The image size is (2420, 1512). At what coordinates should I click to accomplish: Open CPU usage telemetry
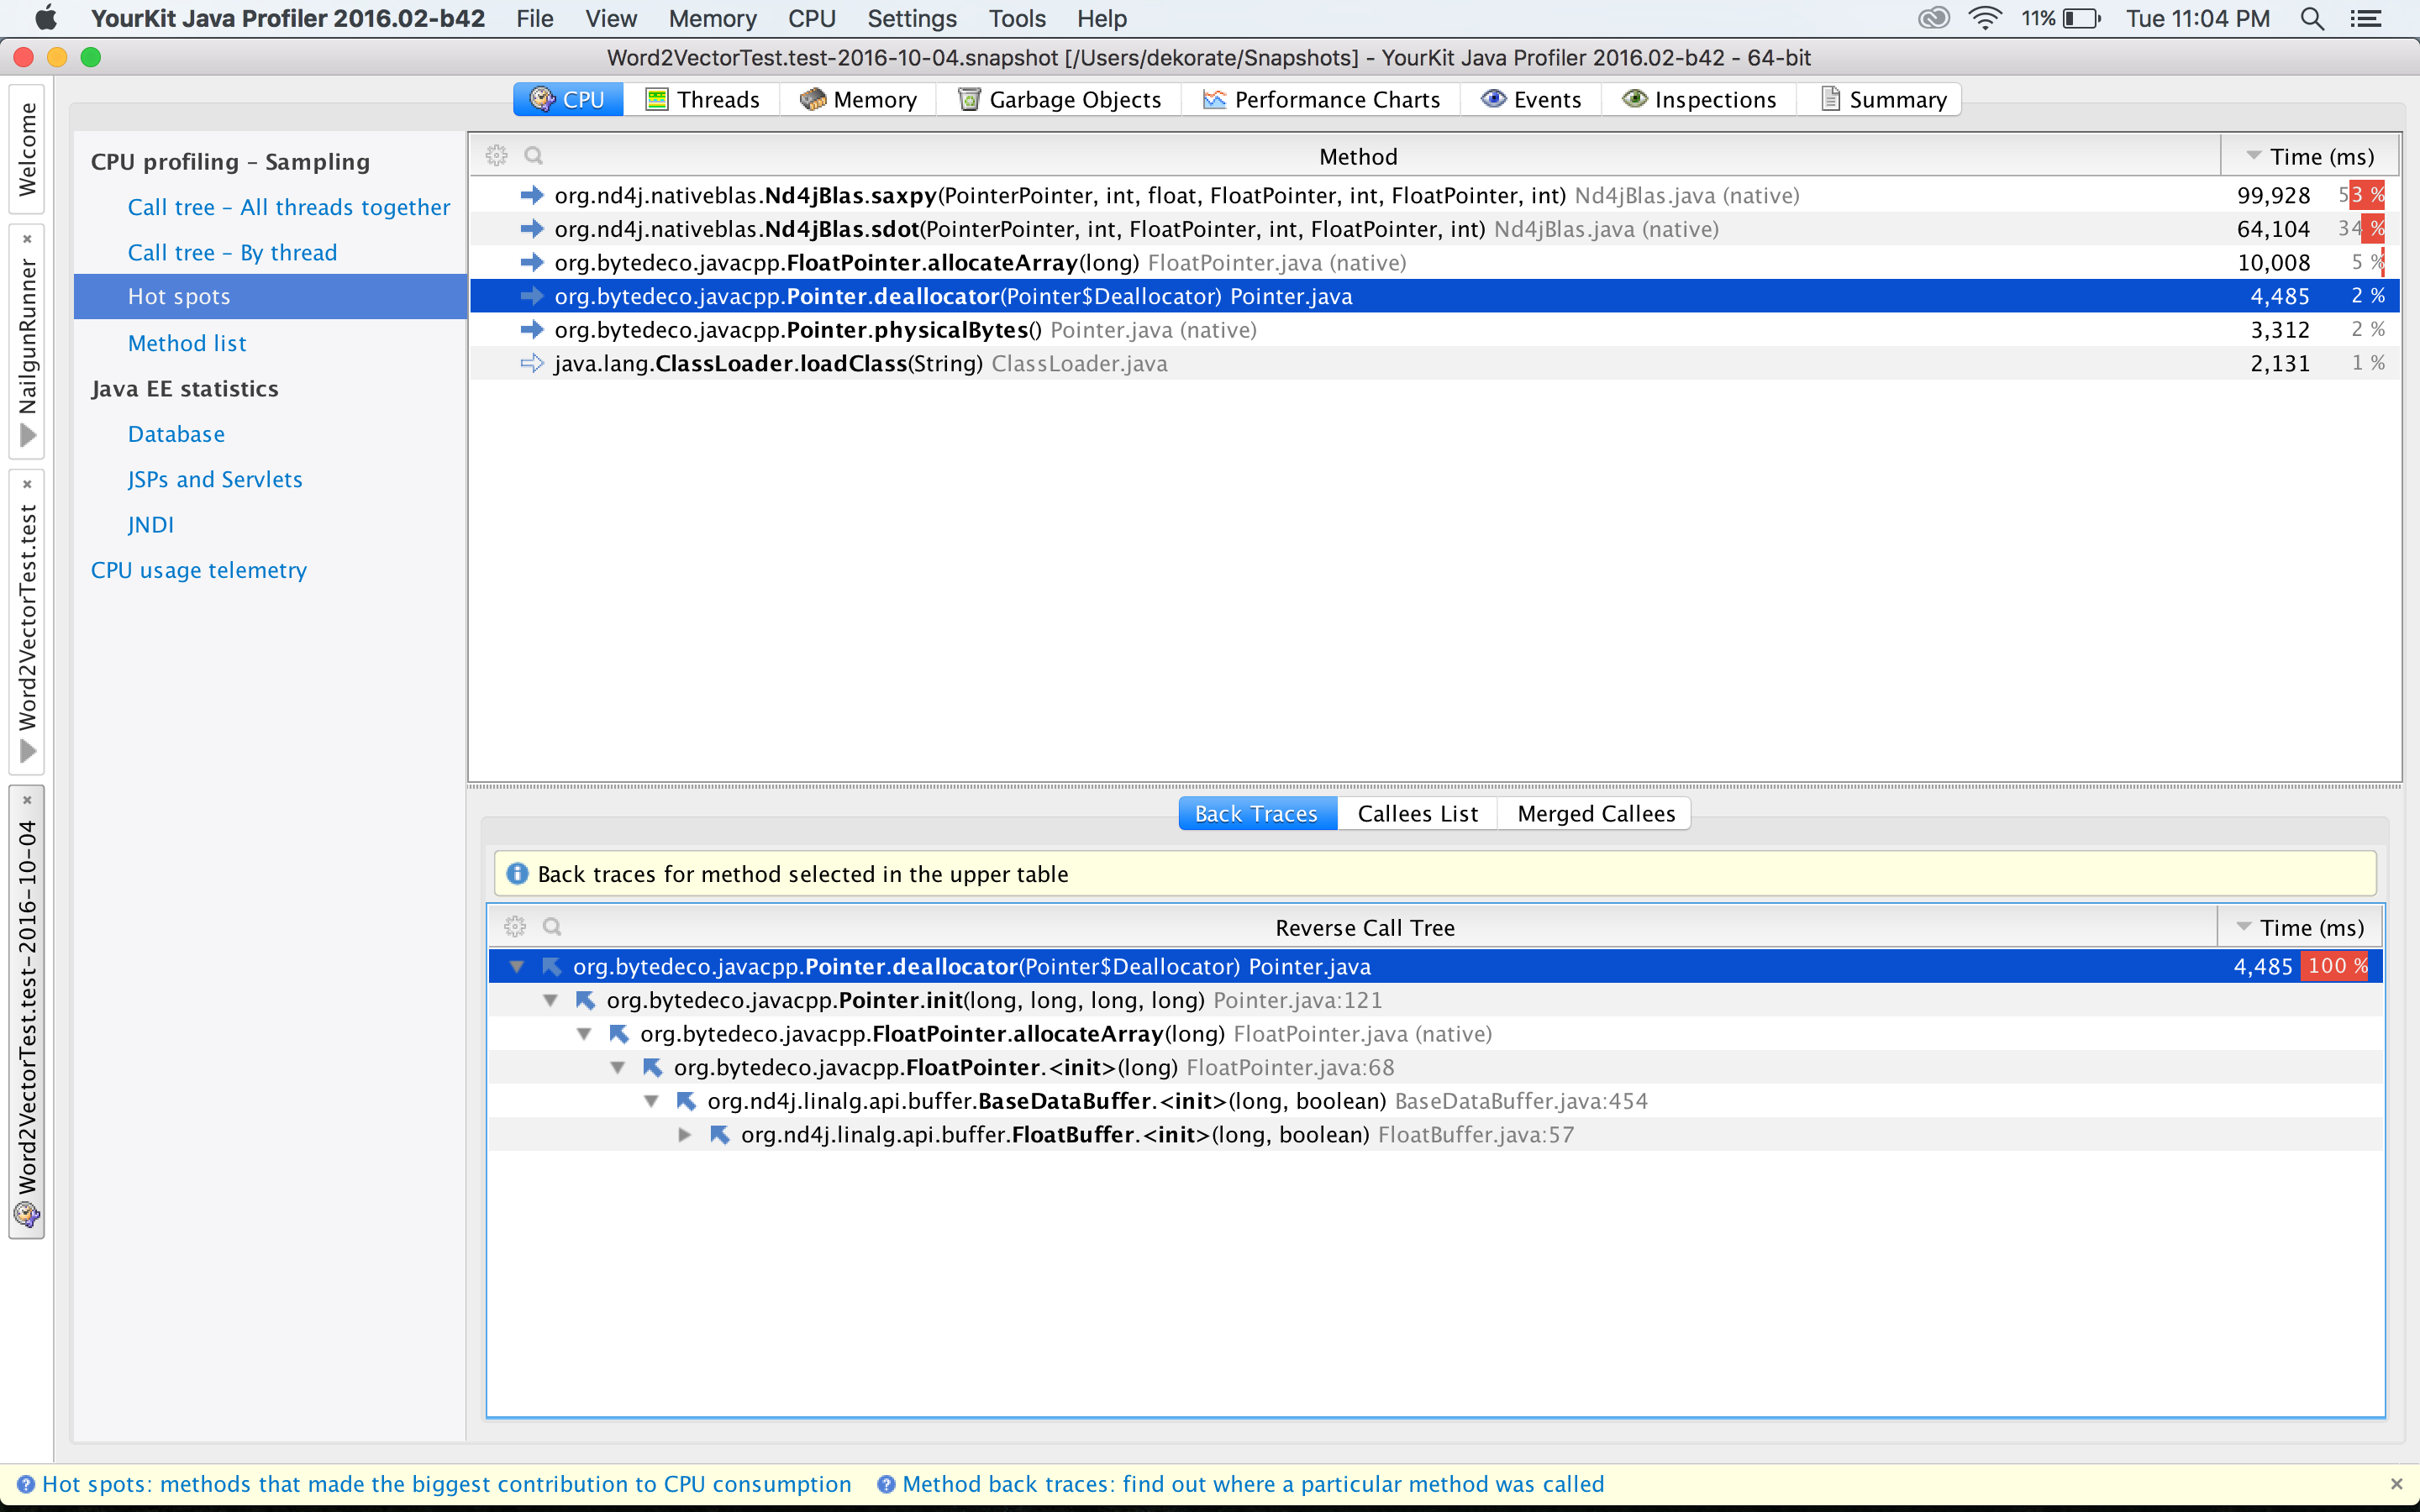199,570
